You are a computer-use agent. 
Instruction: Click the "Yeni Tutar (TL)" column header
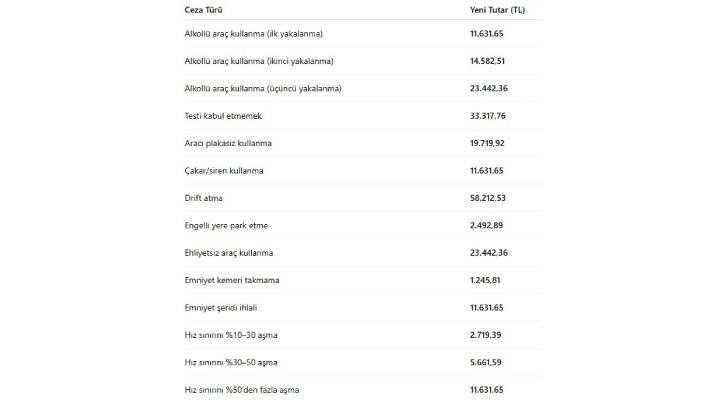click(x=497, y=10)
